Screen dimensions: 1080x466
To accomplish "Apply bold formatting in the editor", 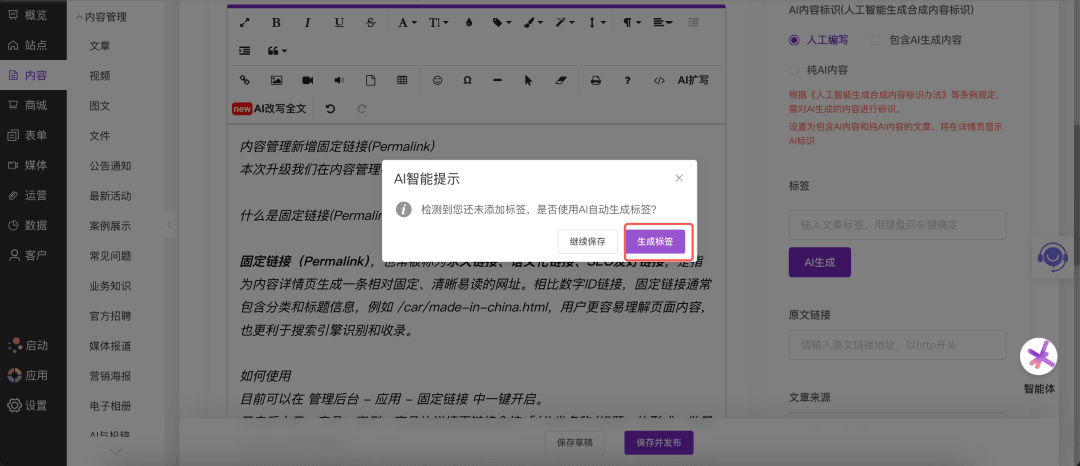I will (276, 23).
